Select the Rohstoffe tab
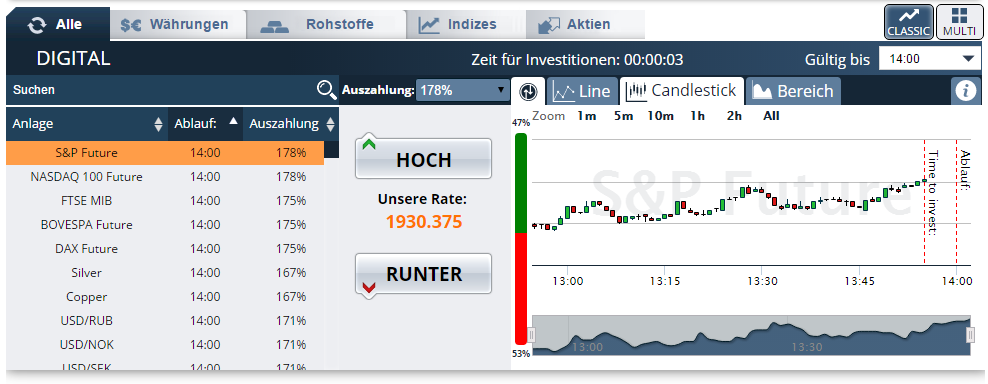This screenshot has height=384, width=988. [325, 25]
